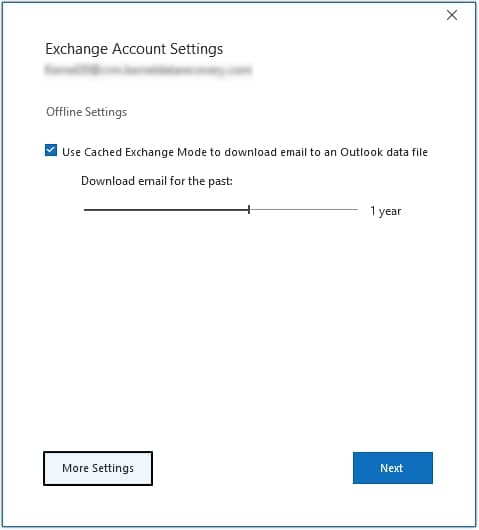This screenshot has height=530, width=479.
Task: Click the 'Exchange Account Settings' heading
Action: 134,49
